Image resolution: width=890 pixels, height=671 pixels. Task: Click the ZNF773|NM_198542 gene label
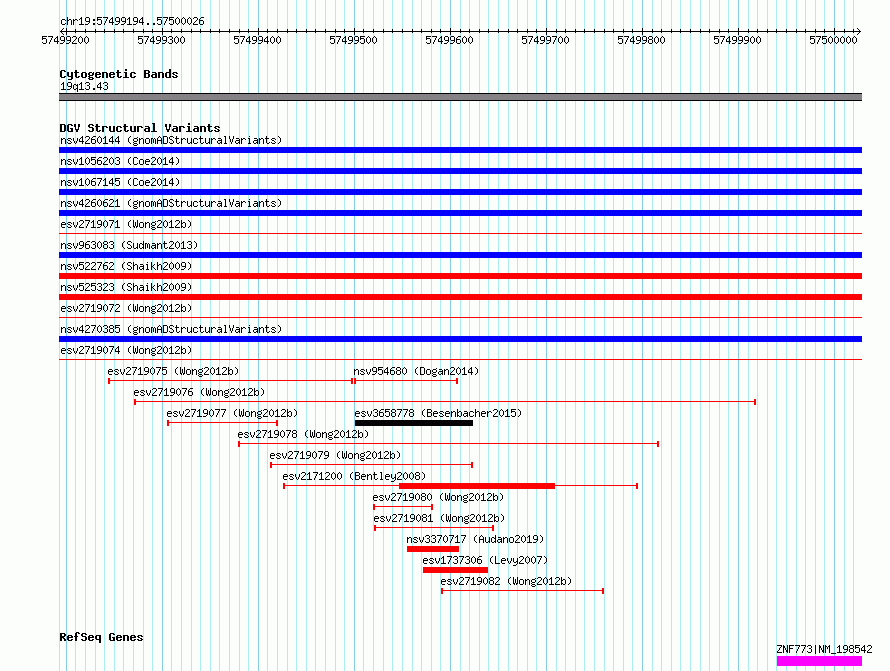tap(824, 649)
